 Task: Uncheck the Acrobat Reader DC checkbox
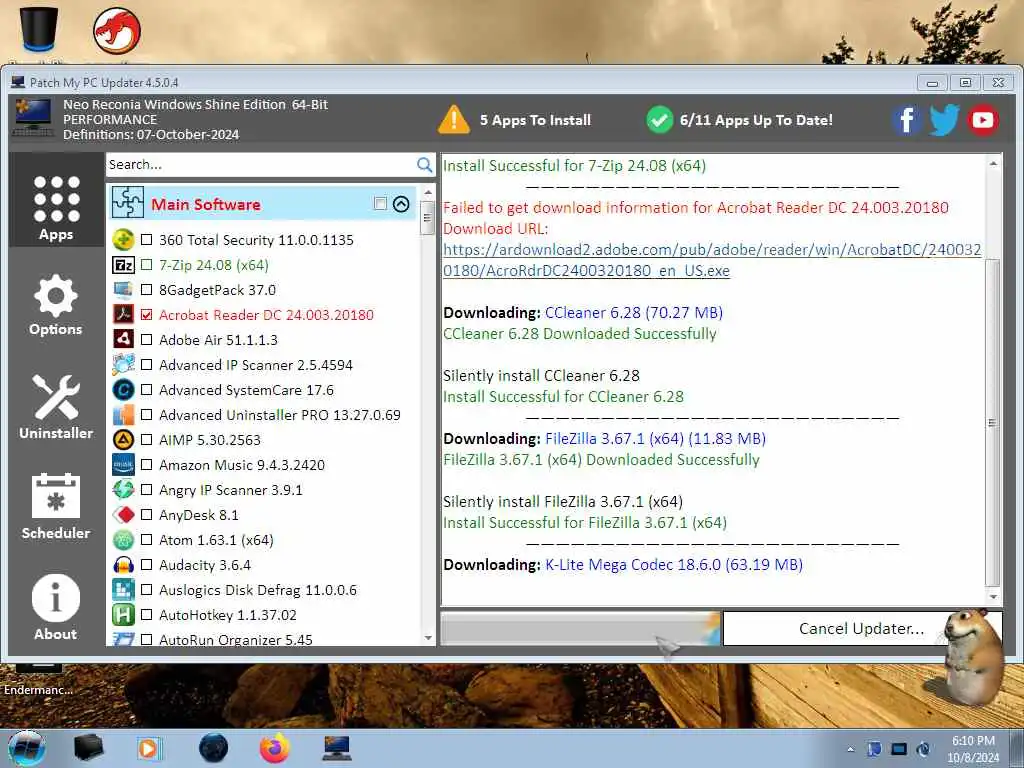(x=147, y=315)
